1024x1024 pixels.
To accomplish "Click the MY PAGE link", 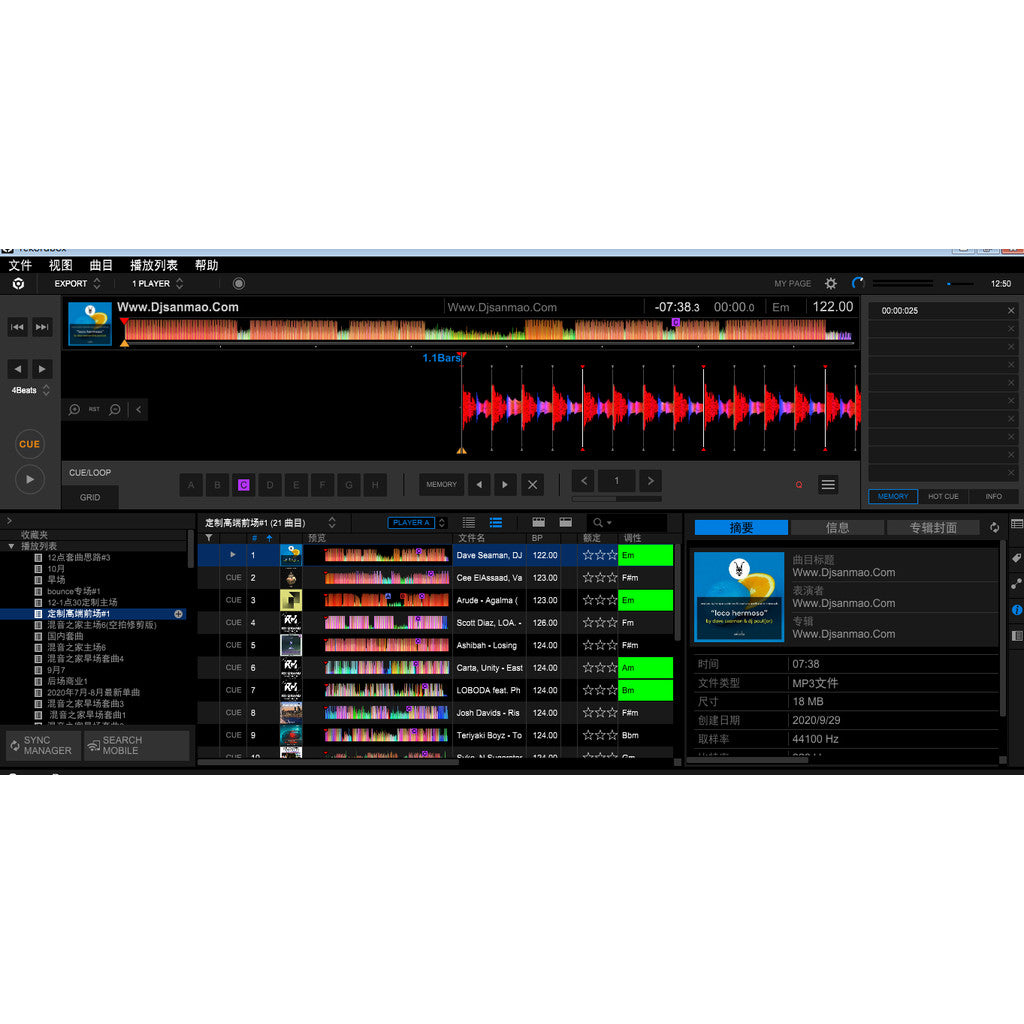I will pos(793,283).
